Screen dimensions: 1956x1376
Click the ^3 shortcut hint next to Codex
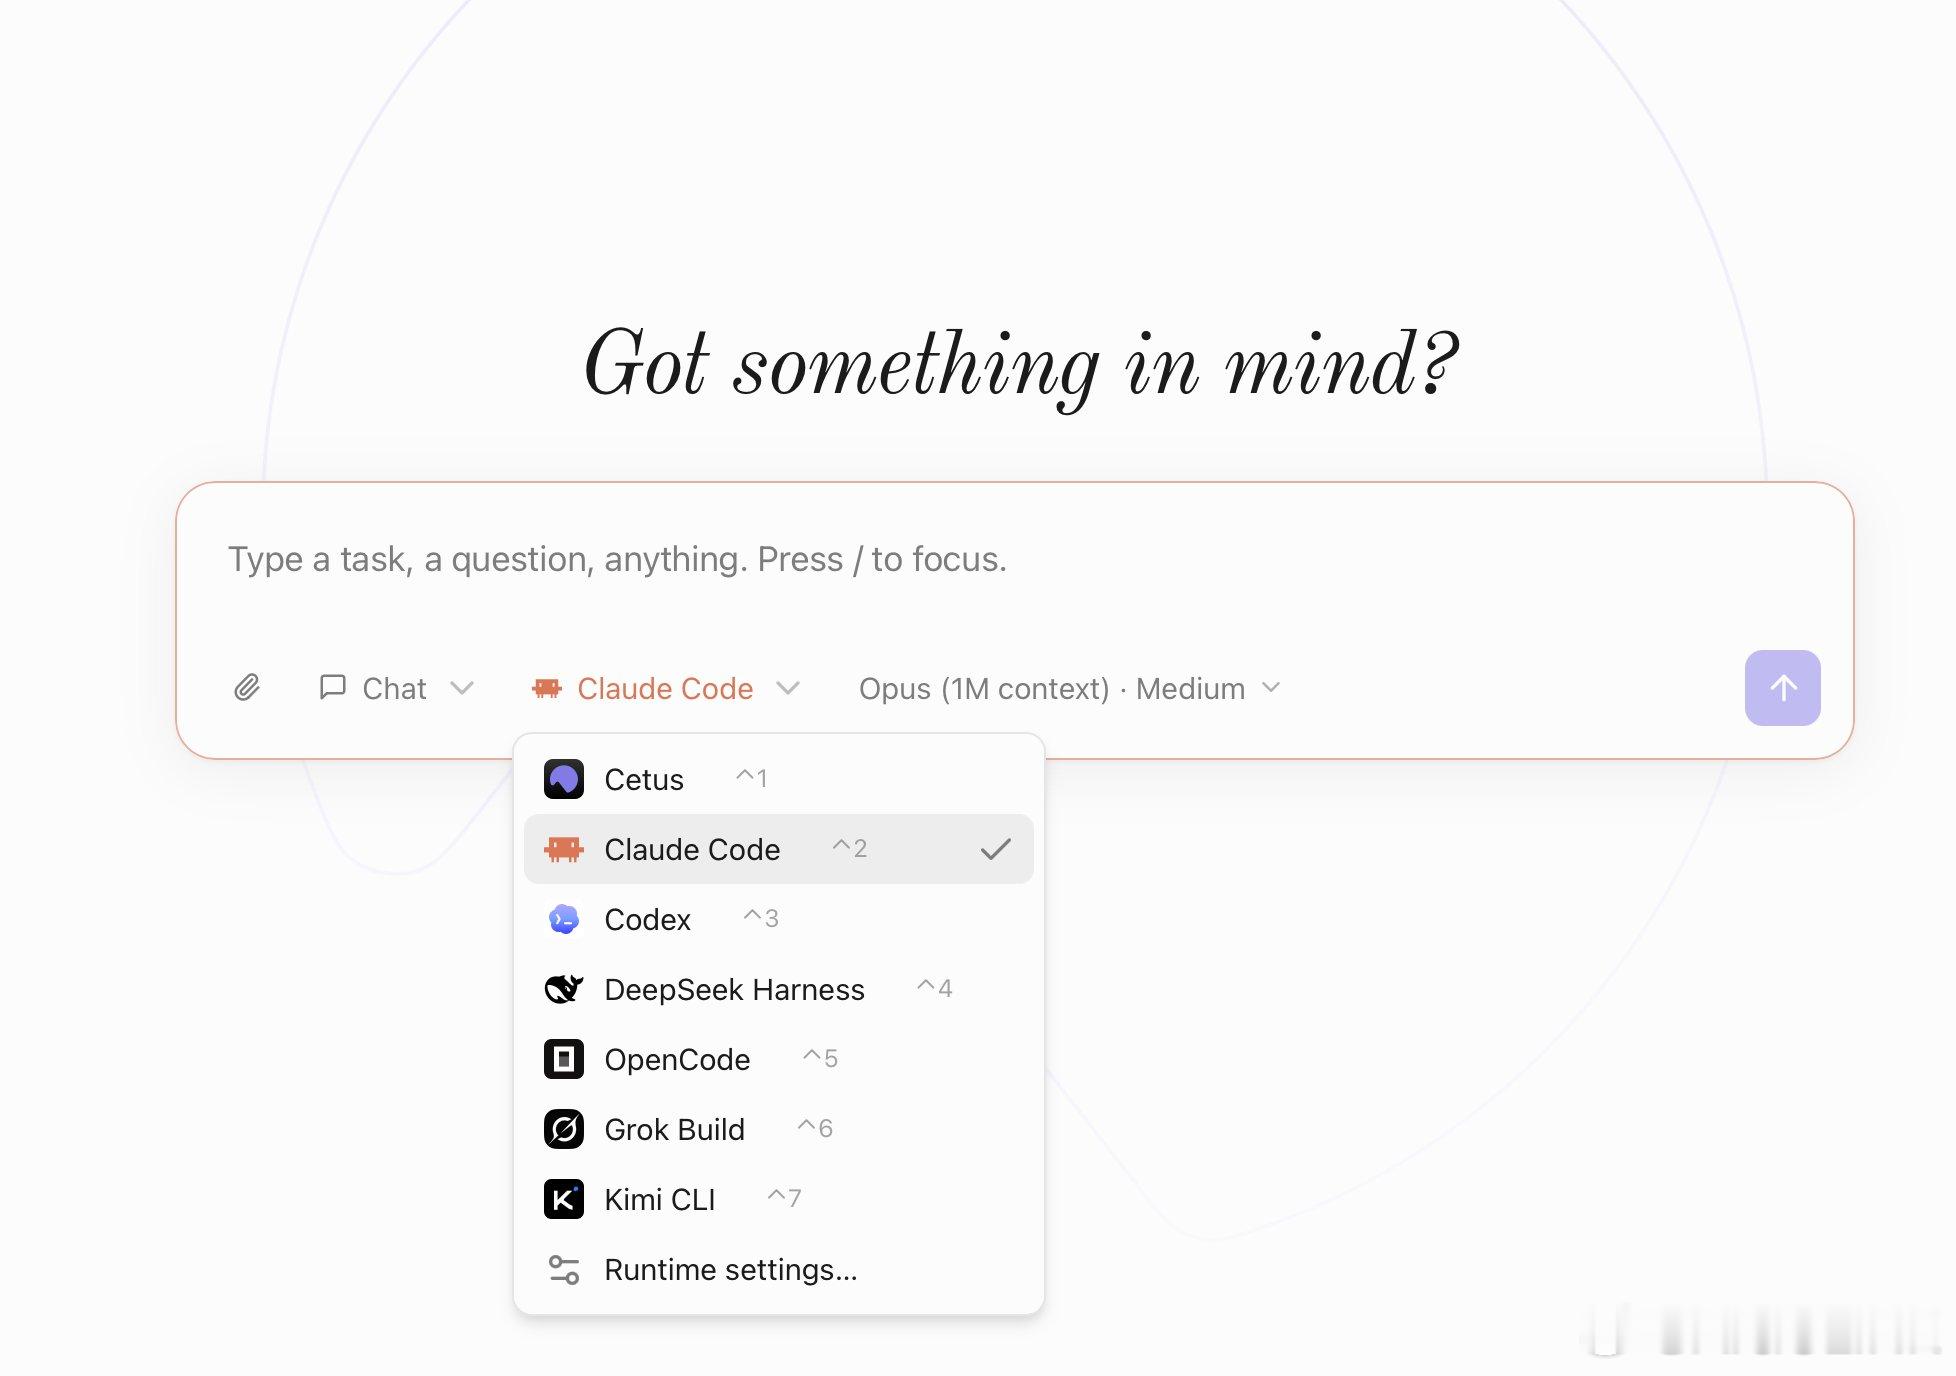[761, 918]
